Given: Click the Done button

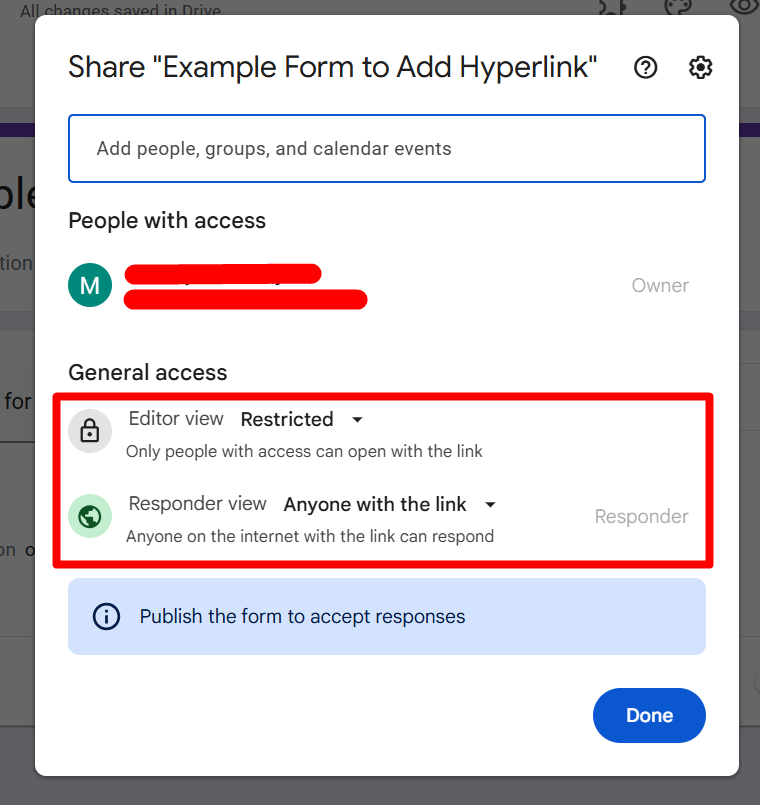Looking at the screenshot, I should [x=649, y=715].
